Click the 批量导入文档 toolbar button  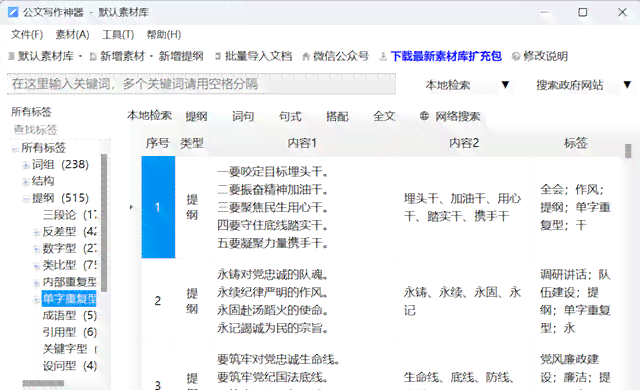tap(254, 56)
